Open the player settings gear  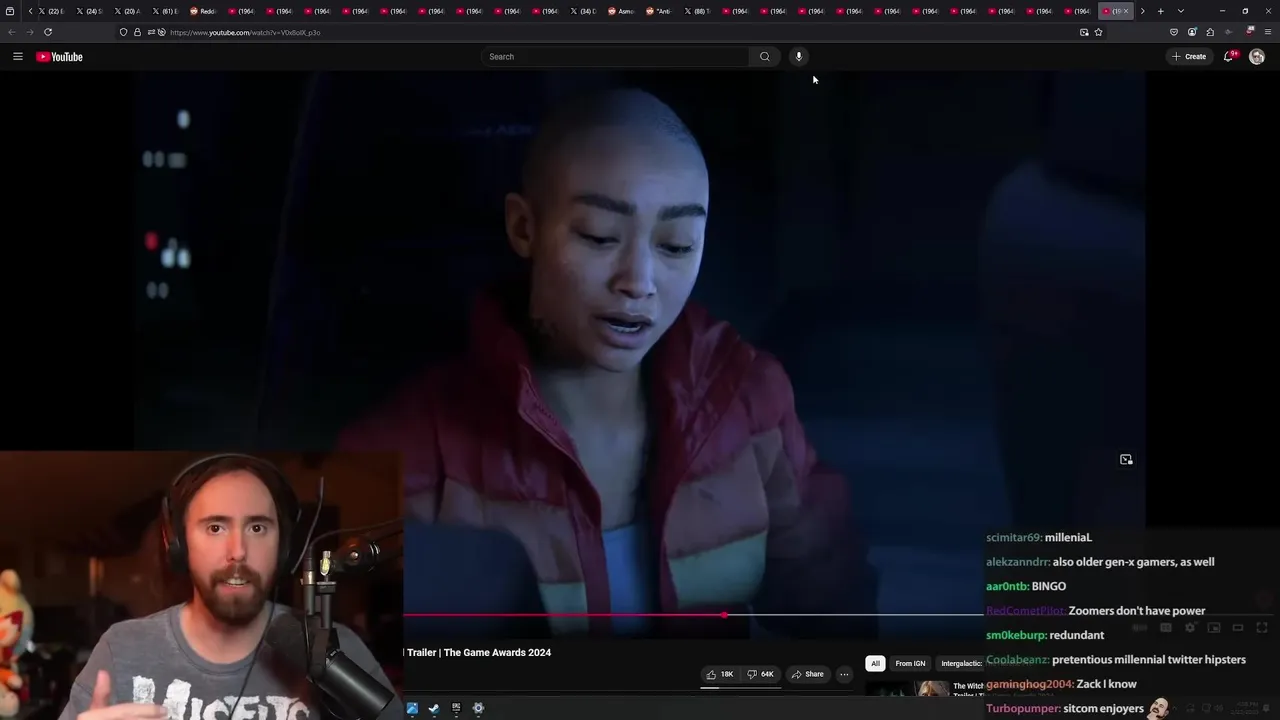point(1190,628)
